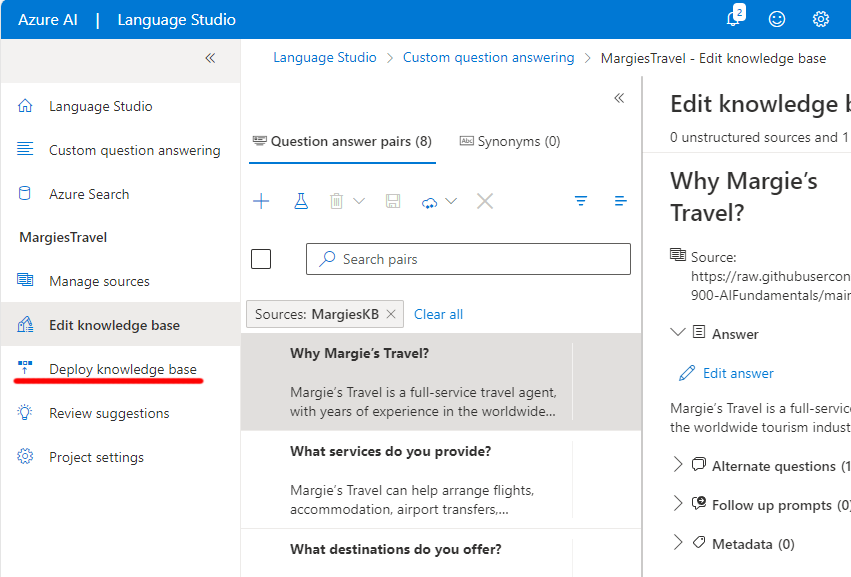Open the filter icon in the toolbar

coord(581,201)
